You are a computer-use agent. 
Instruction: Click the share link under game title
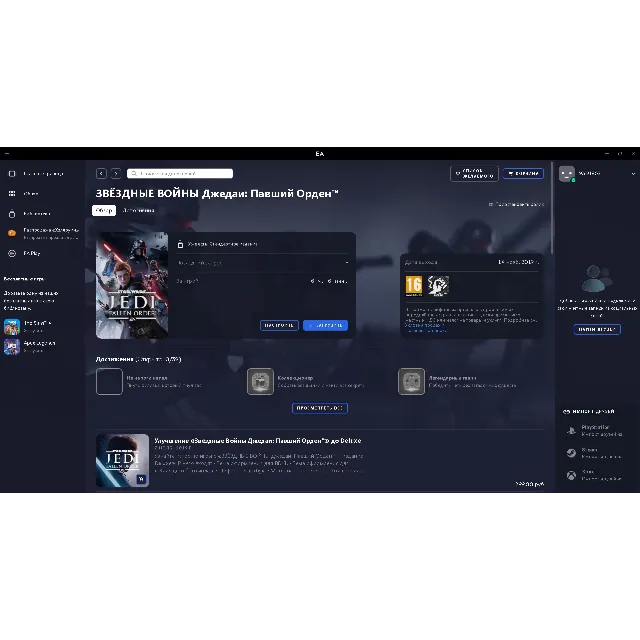click(x=516, y=204)
